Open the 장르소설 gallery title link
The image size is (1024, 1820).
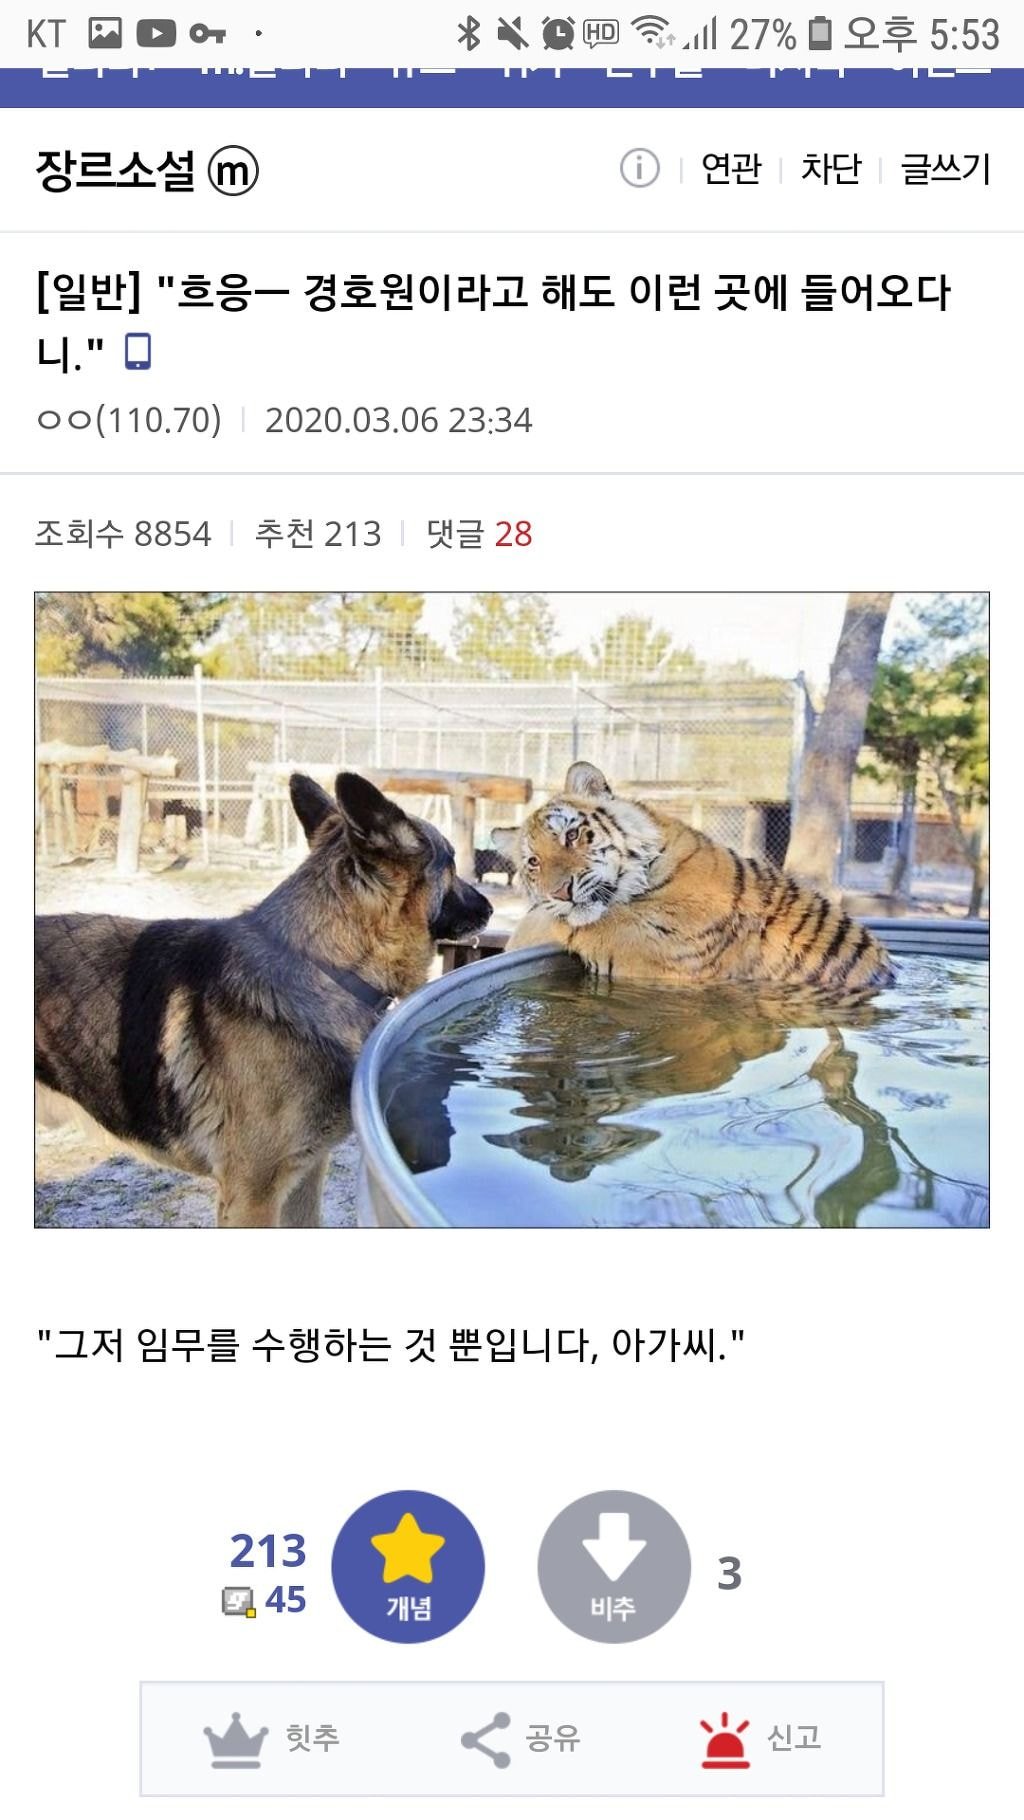[x=115, y=170]
